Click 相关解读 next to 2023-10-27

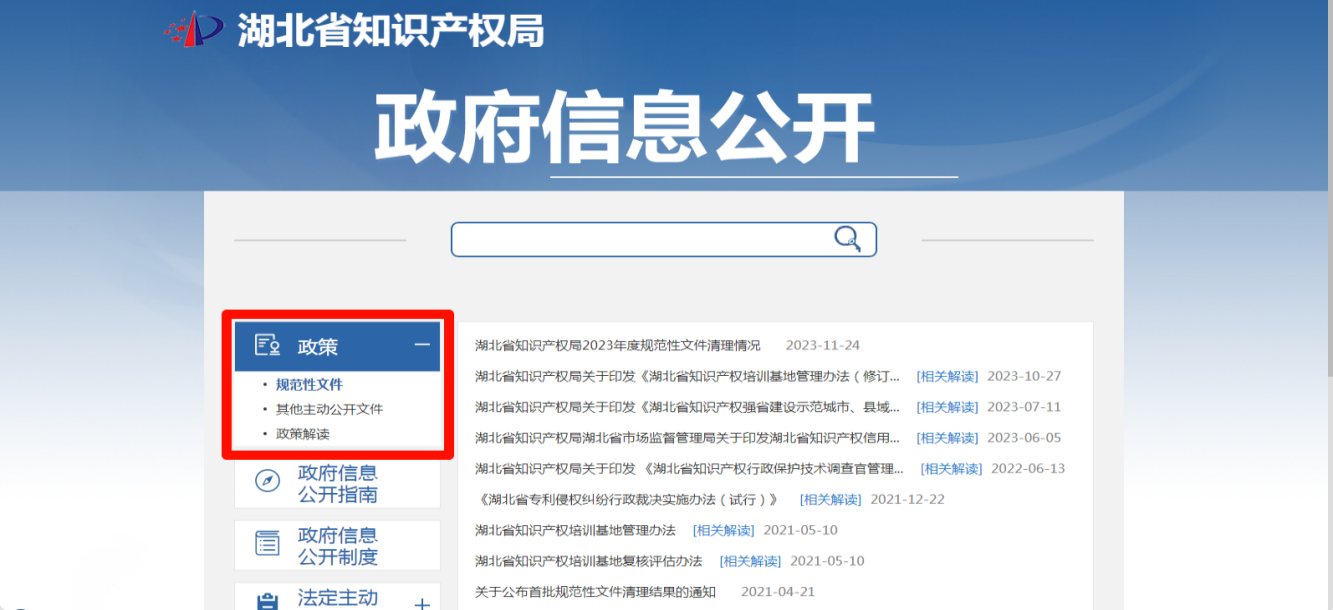click(x=947, y=376)
